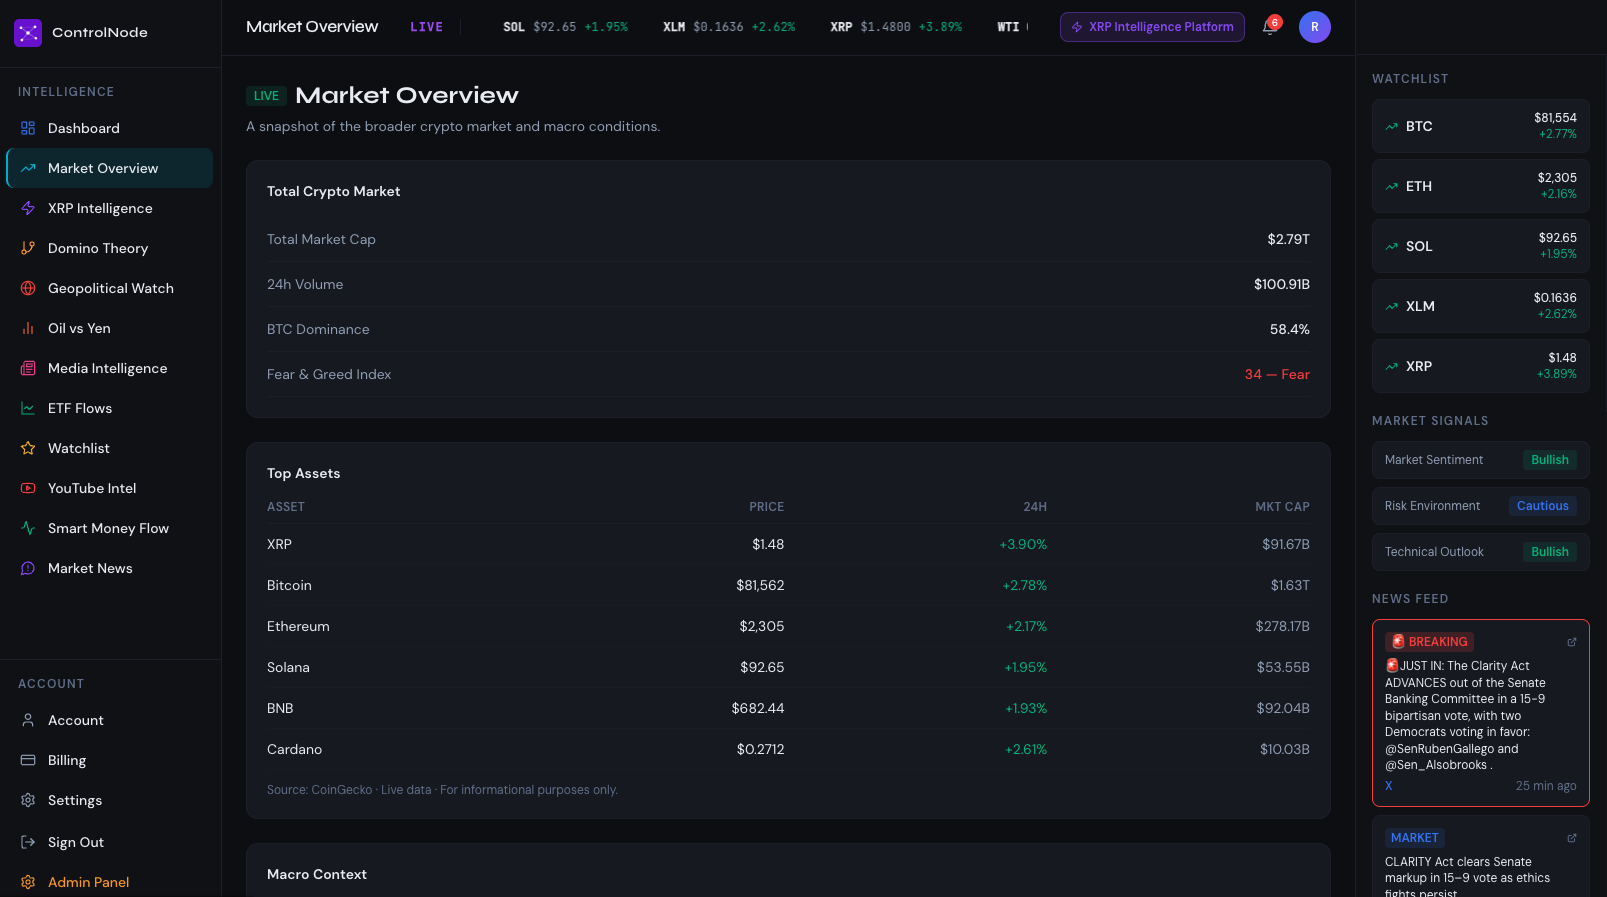Click the Domino Theory branch icon
The image size is (1607, 897).
coord(28,248)
